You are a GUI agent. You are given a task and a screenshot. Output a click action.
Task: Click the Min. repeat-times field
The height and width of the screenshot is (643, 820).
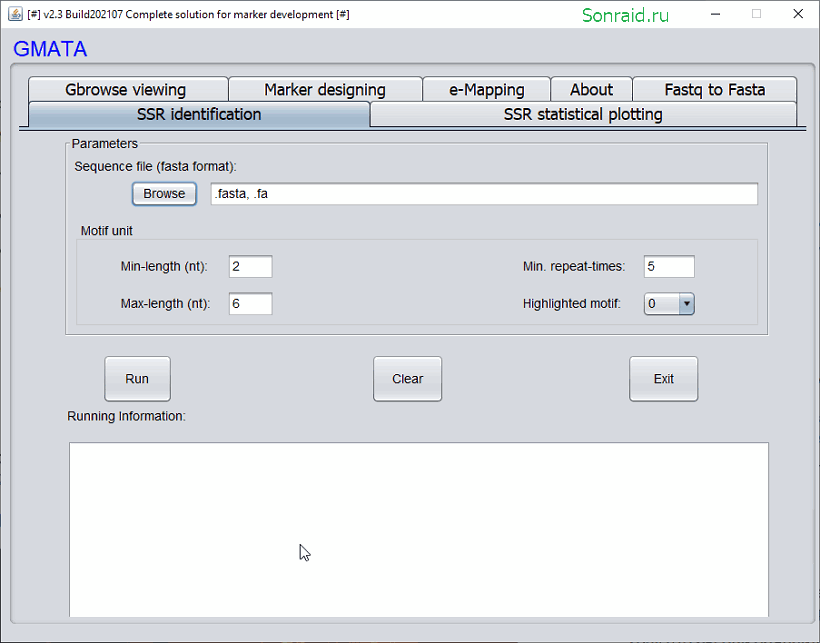tap(669, 267)
